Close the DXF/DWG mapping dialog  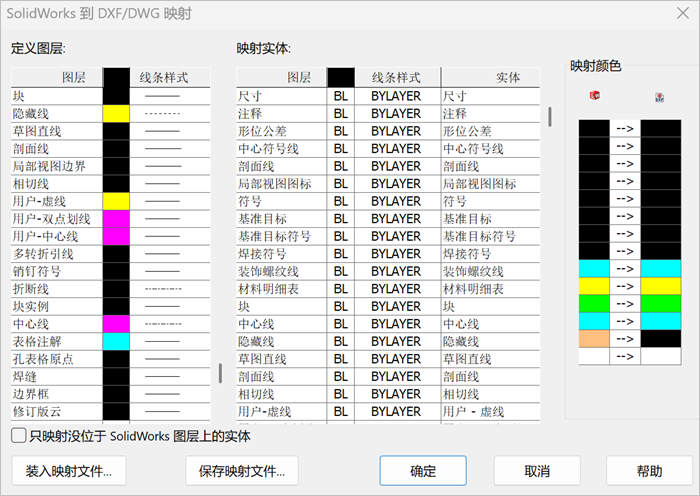683,13
